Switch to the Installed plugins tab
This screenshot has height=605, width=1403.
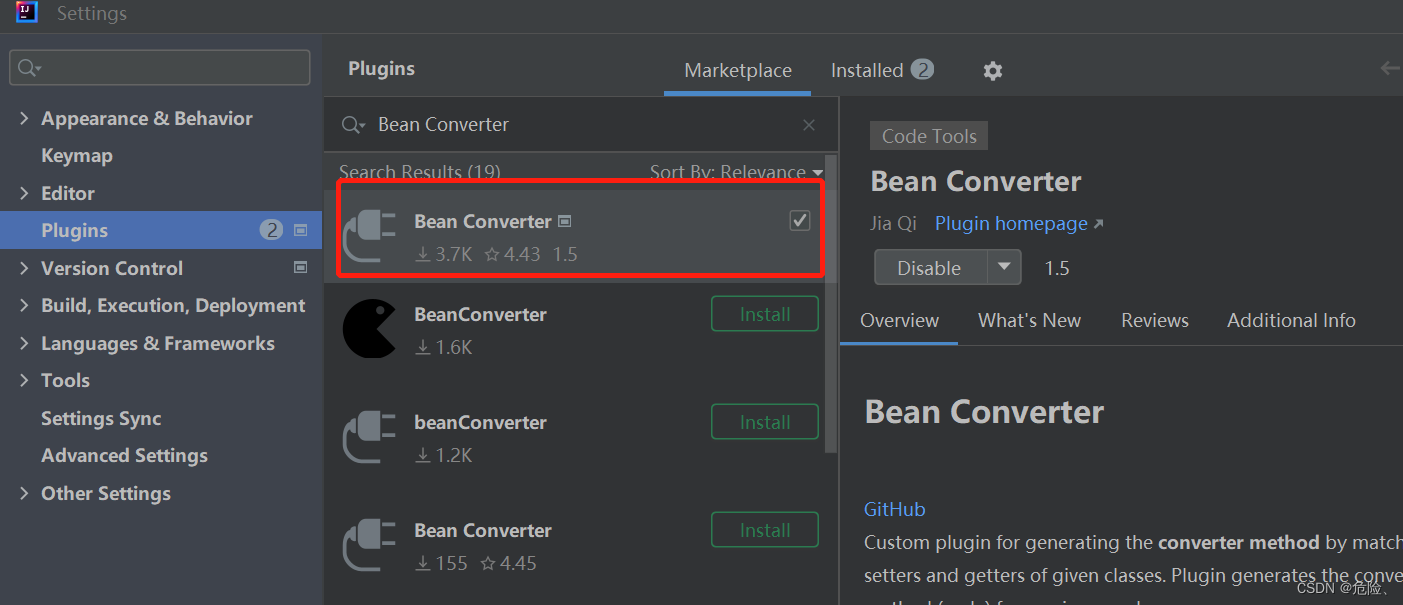coord(868,70)
